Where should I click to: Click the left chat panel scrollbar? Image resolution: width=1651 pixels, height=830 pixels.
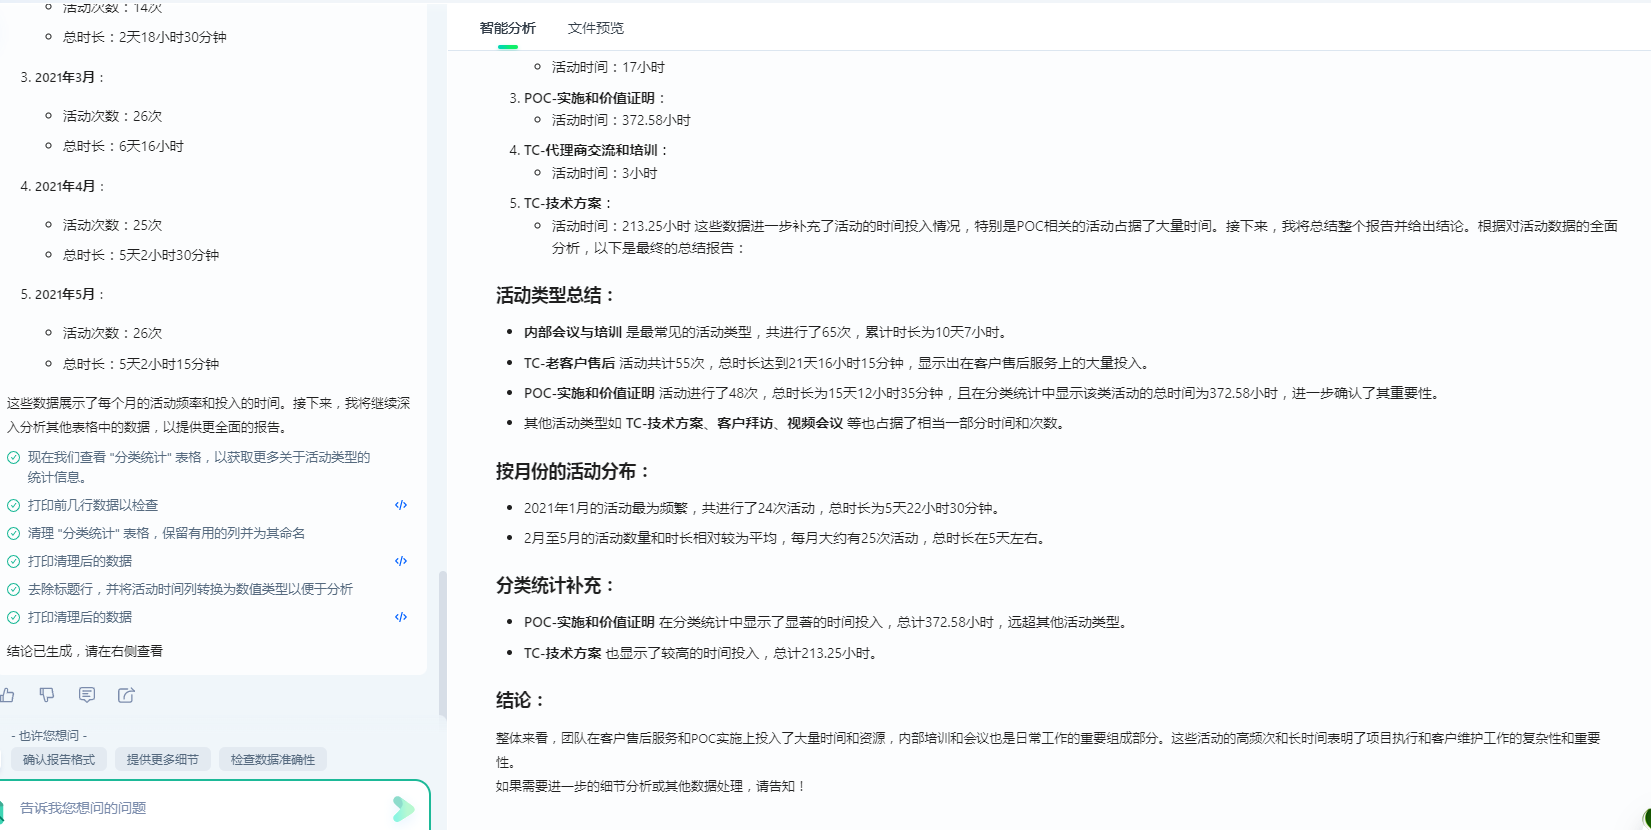point(442,643)
